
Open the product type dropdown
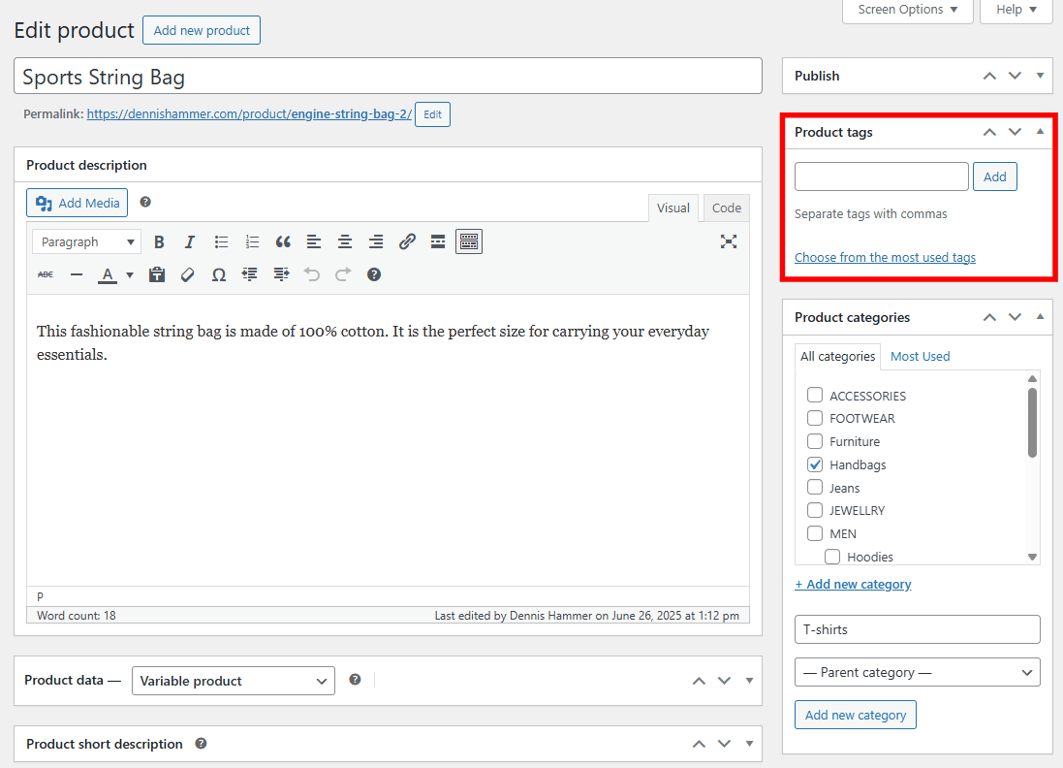[233, 680]
